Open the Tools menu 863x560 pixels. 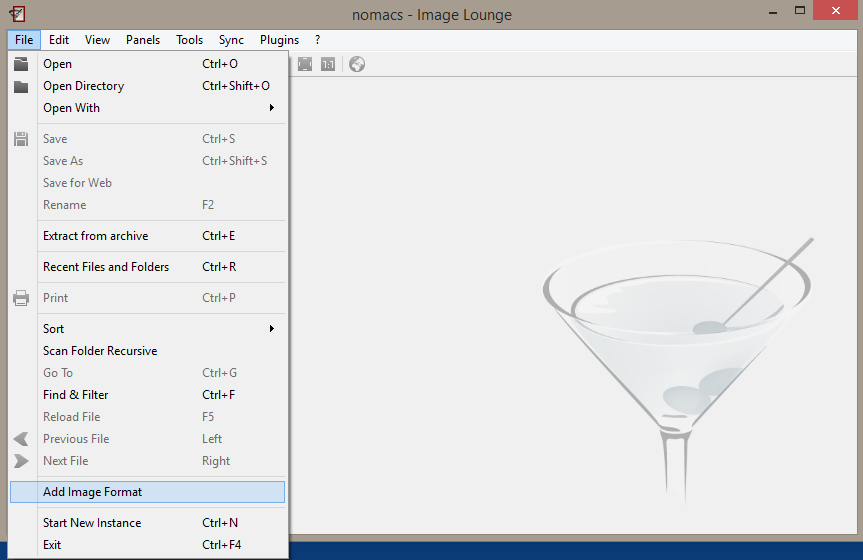pos(189,40)
